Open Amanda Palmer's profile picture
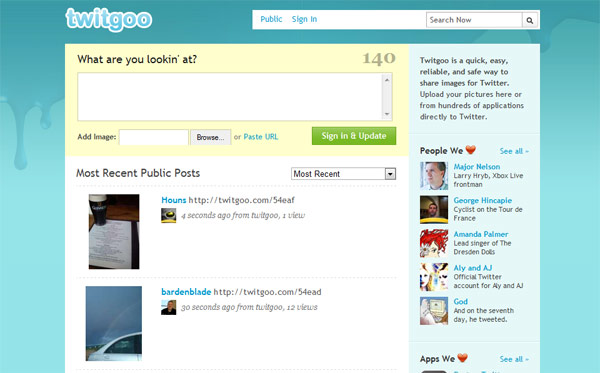This screenshot has width=600, height=373. (434, 243)
